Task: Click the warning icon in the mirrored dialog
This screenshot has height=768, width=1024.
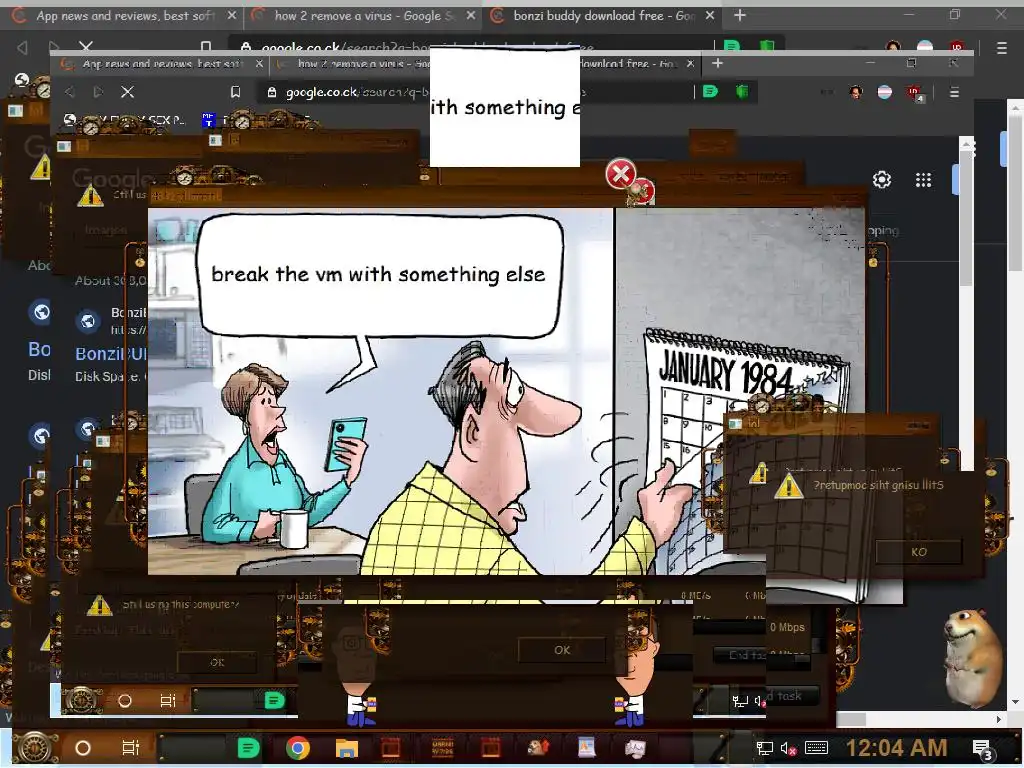Action: click(788, 486)
